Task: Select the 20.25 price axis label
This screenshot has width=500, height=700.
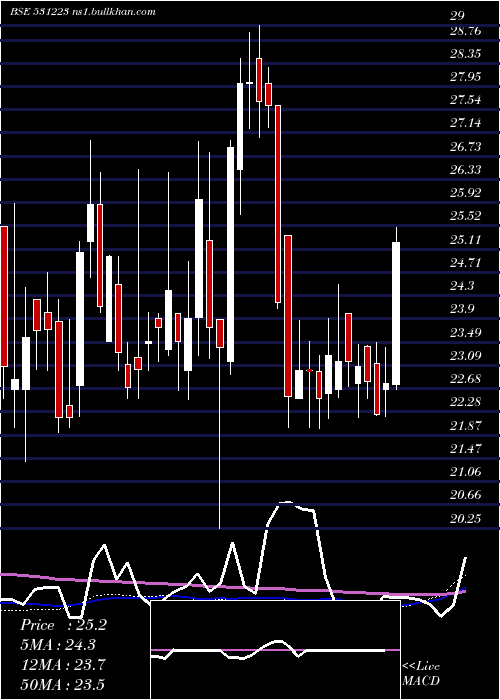Action: pyautogui.click(x=465, y=519)
